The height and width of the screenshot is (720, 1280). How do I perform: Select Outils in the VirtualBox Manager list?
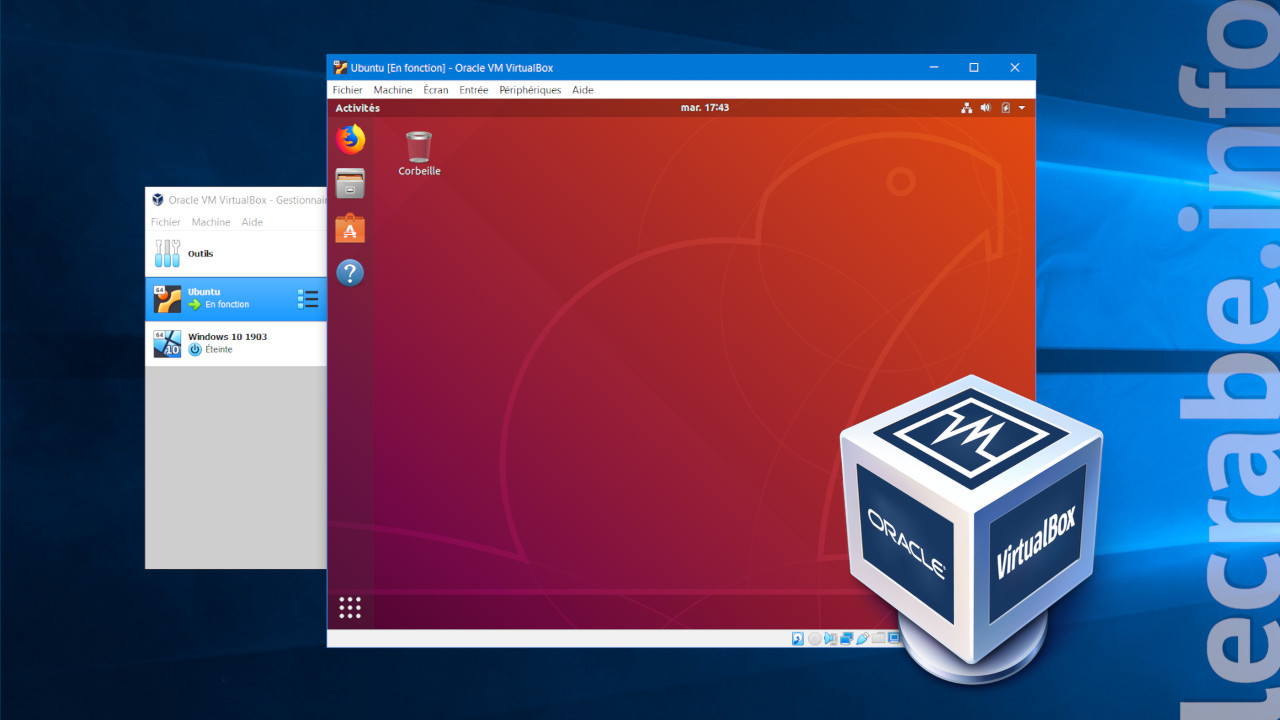[236, 254]
